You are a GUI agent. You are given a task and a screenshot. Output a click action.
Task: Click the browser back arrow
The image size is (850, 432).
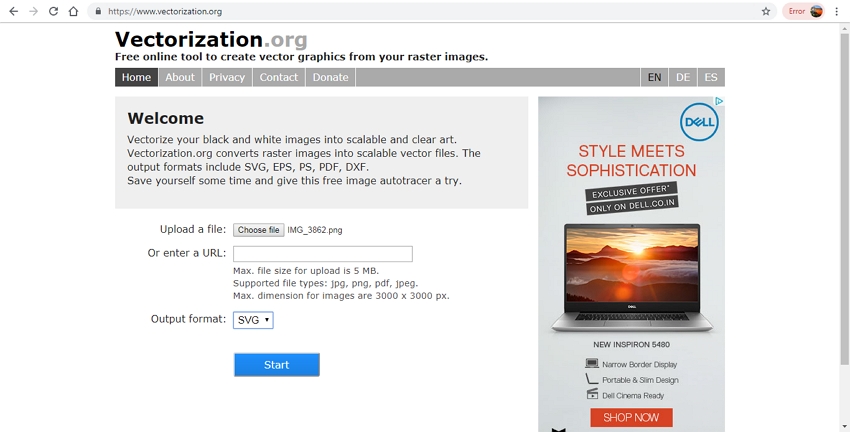13,11
